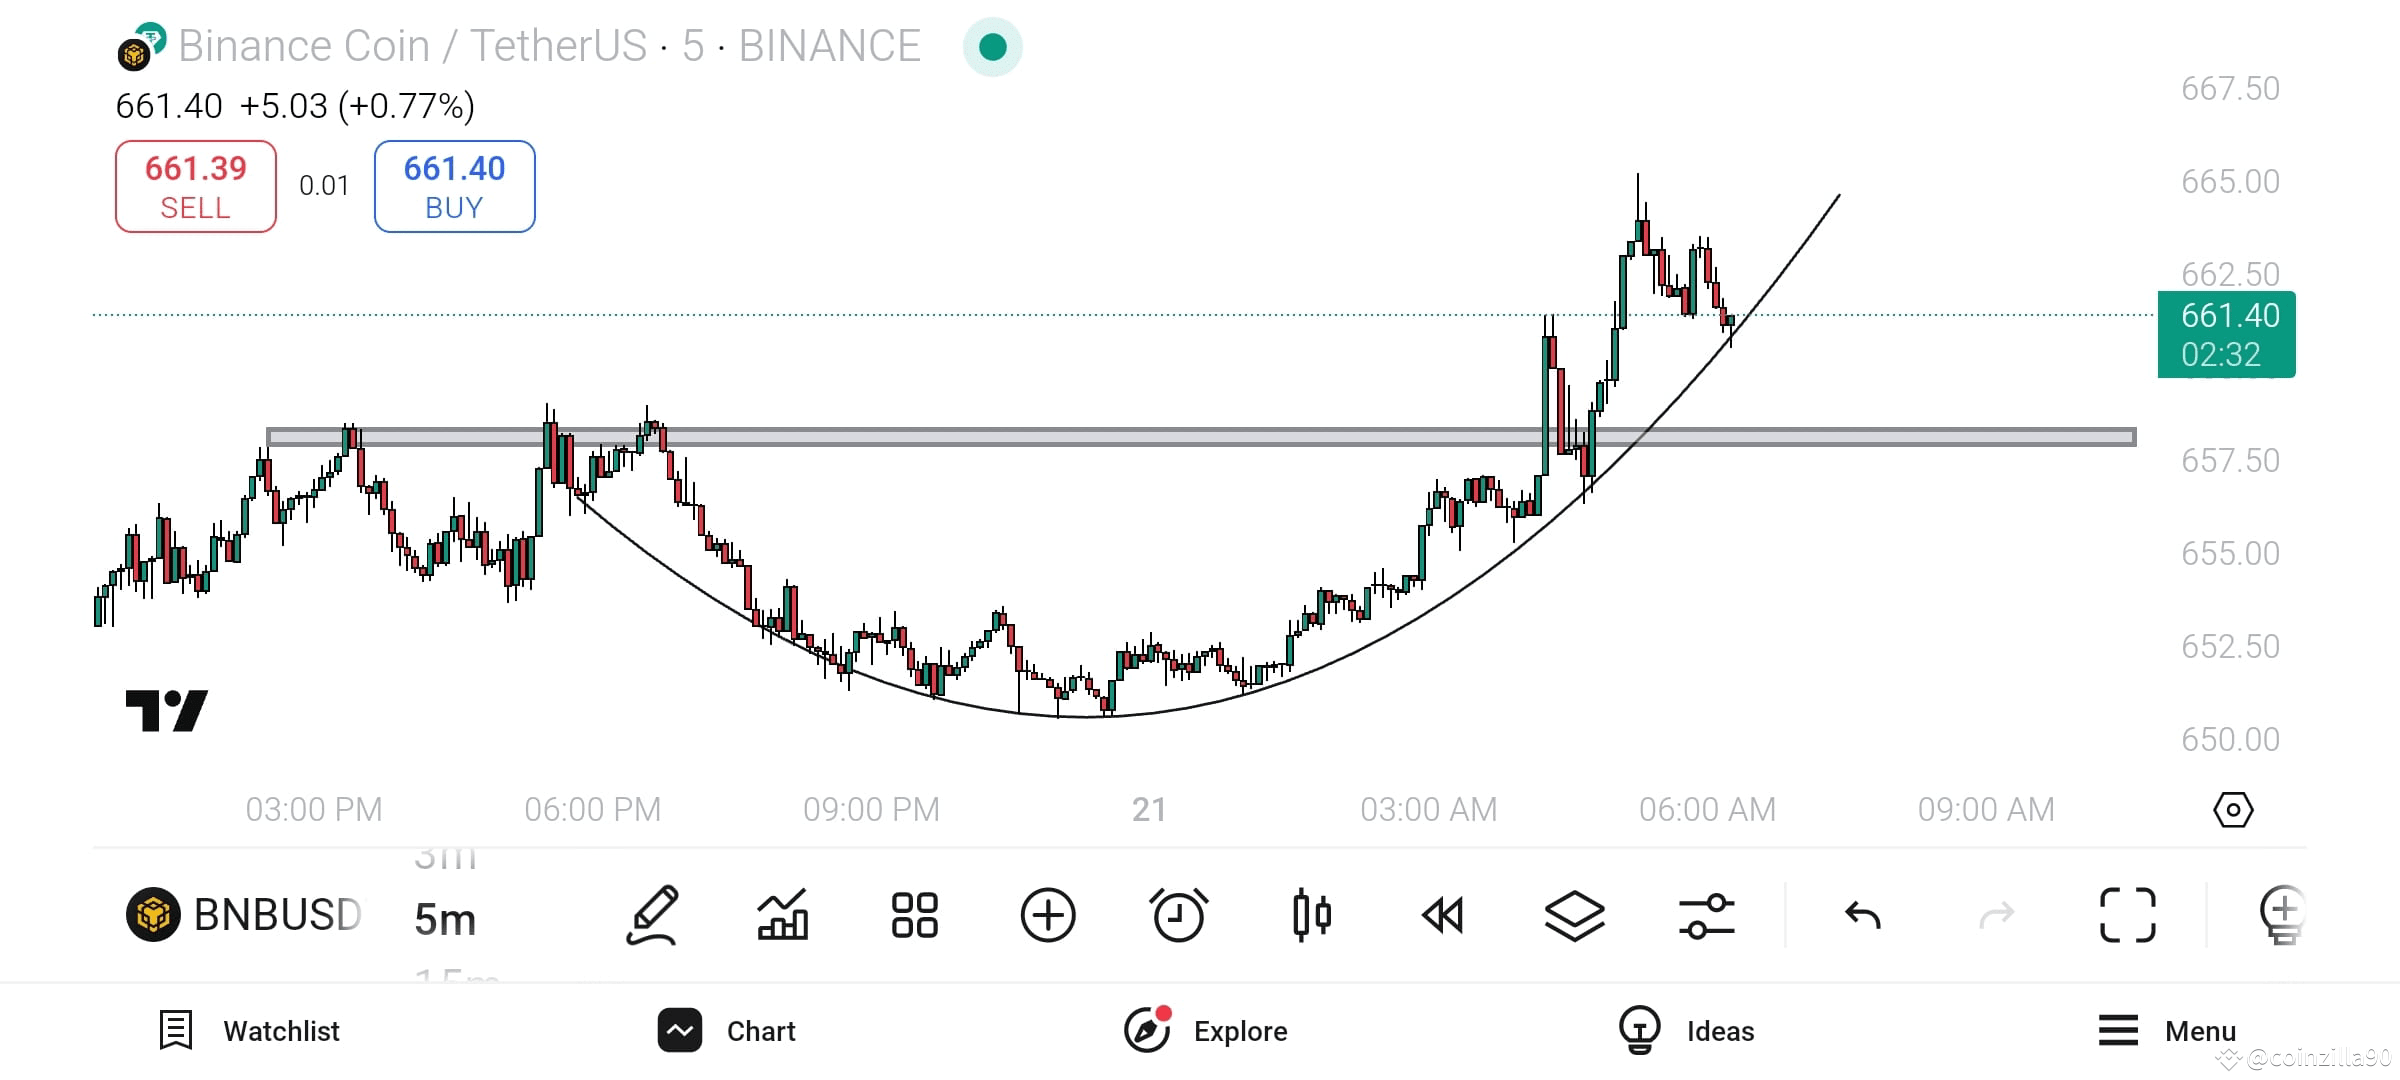Tap the publish idea lightbulb plus icon
Image resolution: width=2400 pixels, height=1080 pixels.
2283,915
